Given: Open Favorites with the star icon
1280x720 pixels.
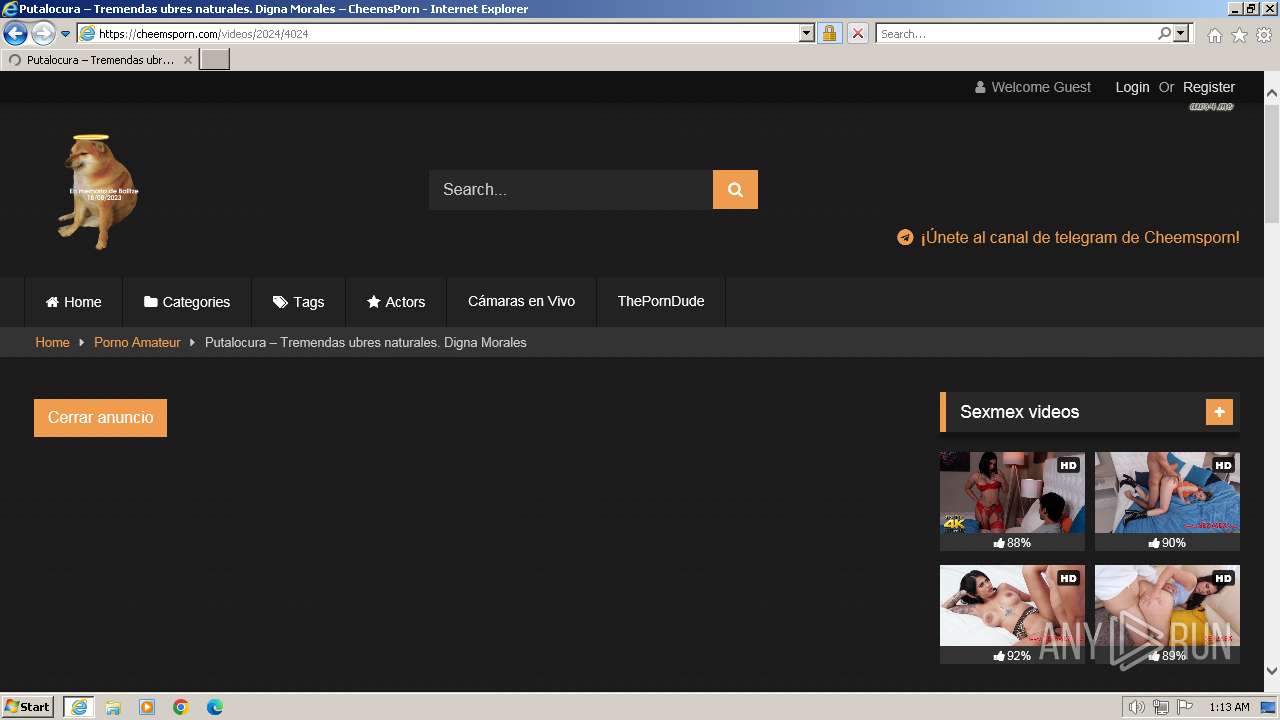Looking at the screenshot, I should (x=1239, y=35).
